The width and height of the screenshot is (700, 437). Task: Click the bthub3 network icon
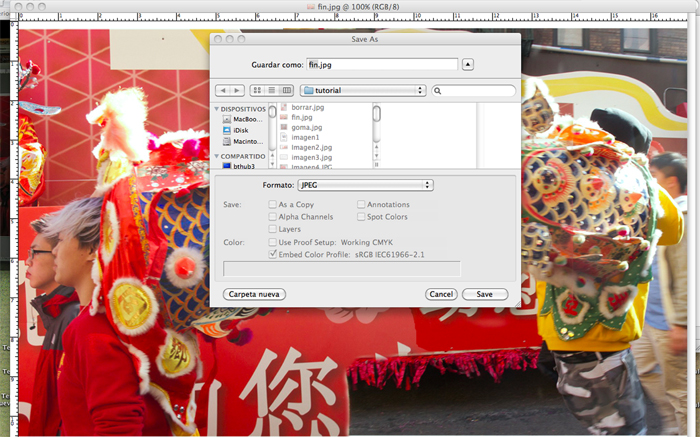pyautogui.click(x=226, y=166)
